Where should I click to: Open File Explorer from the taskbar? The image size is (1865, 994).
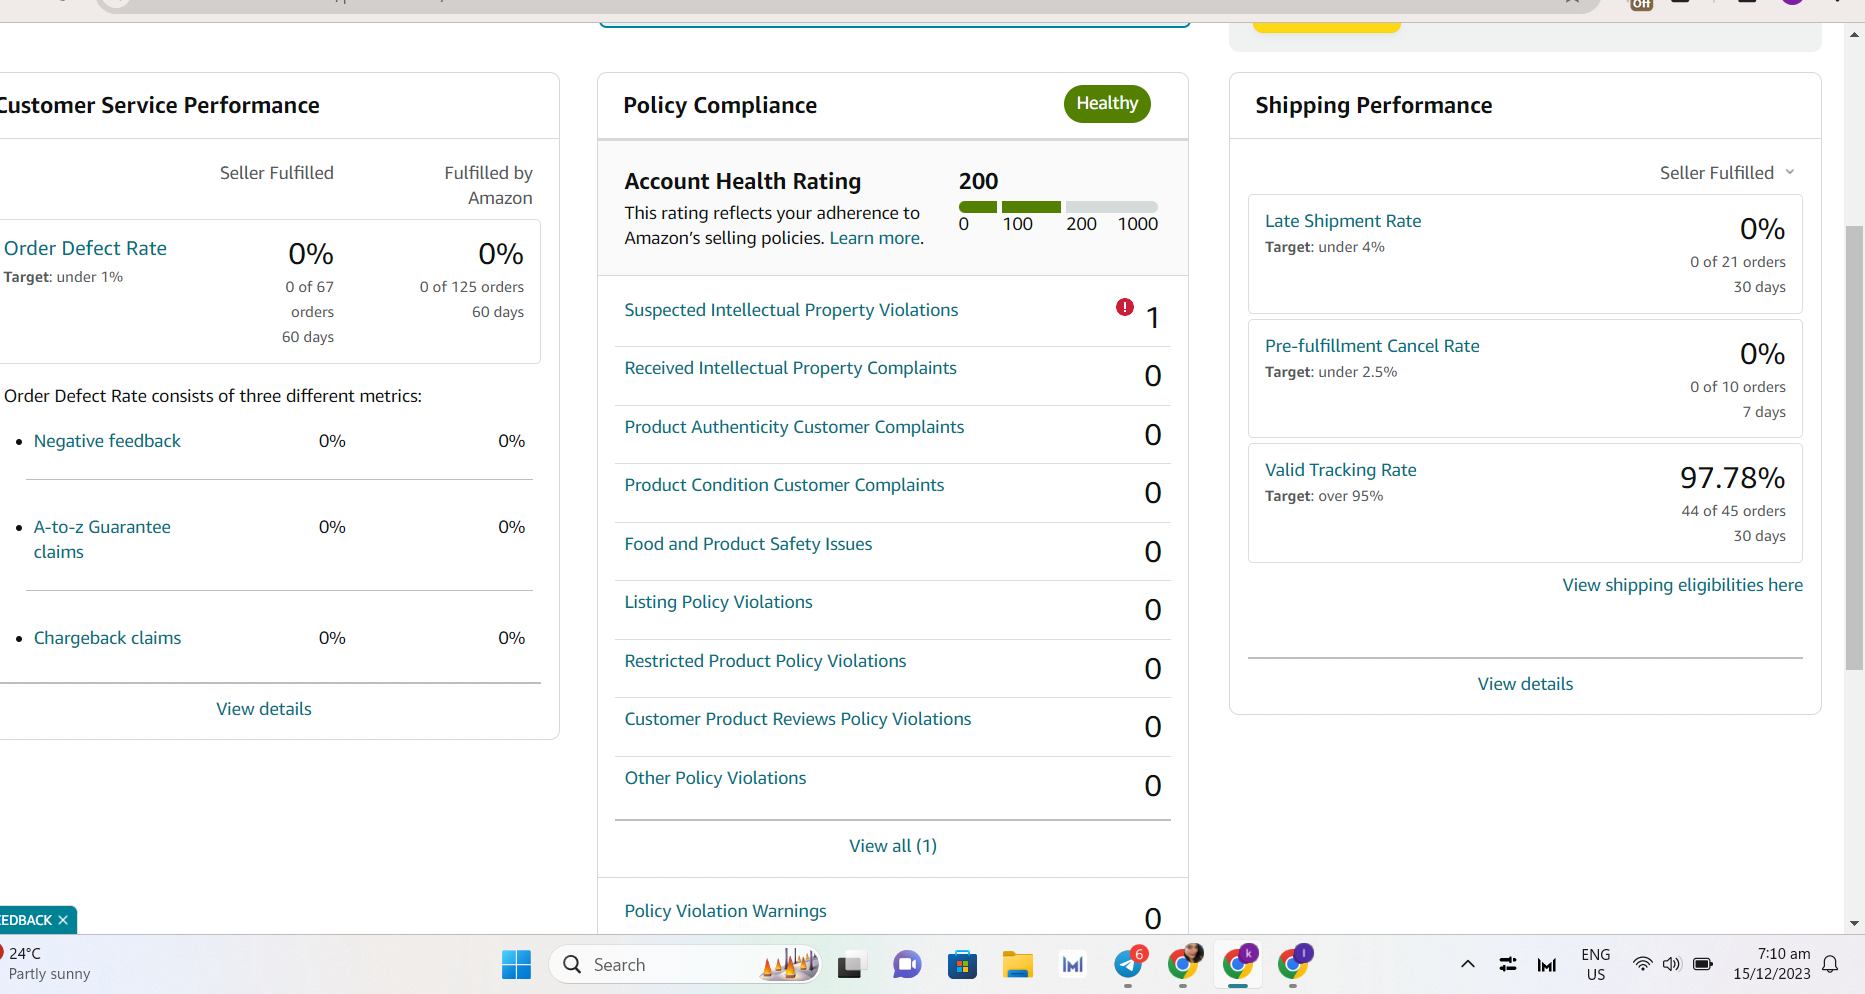click(1017, 965)
